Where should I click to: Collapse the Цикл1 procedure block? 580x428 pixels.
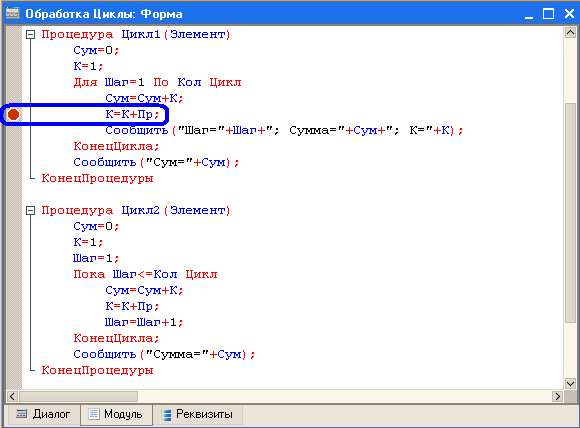31,35
